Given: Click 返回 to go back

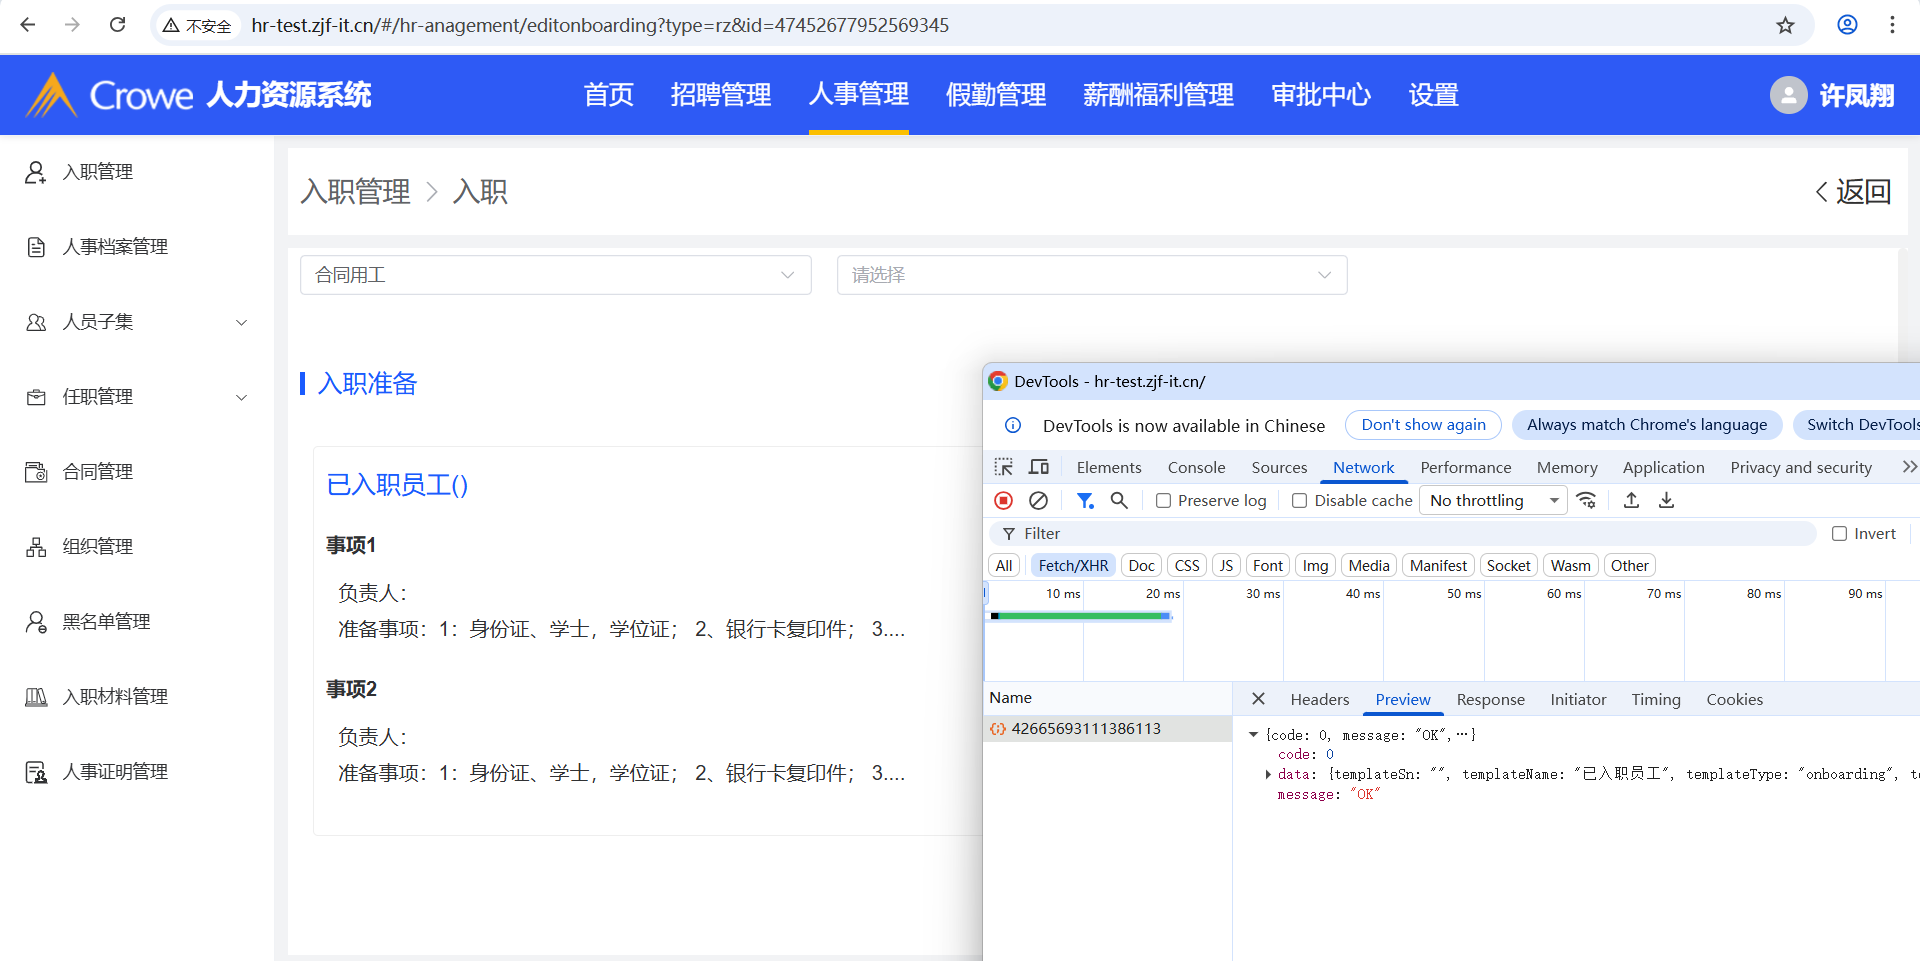Looking at the screenshot, I should pos(1853,191).
